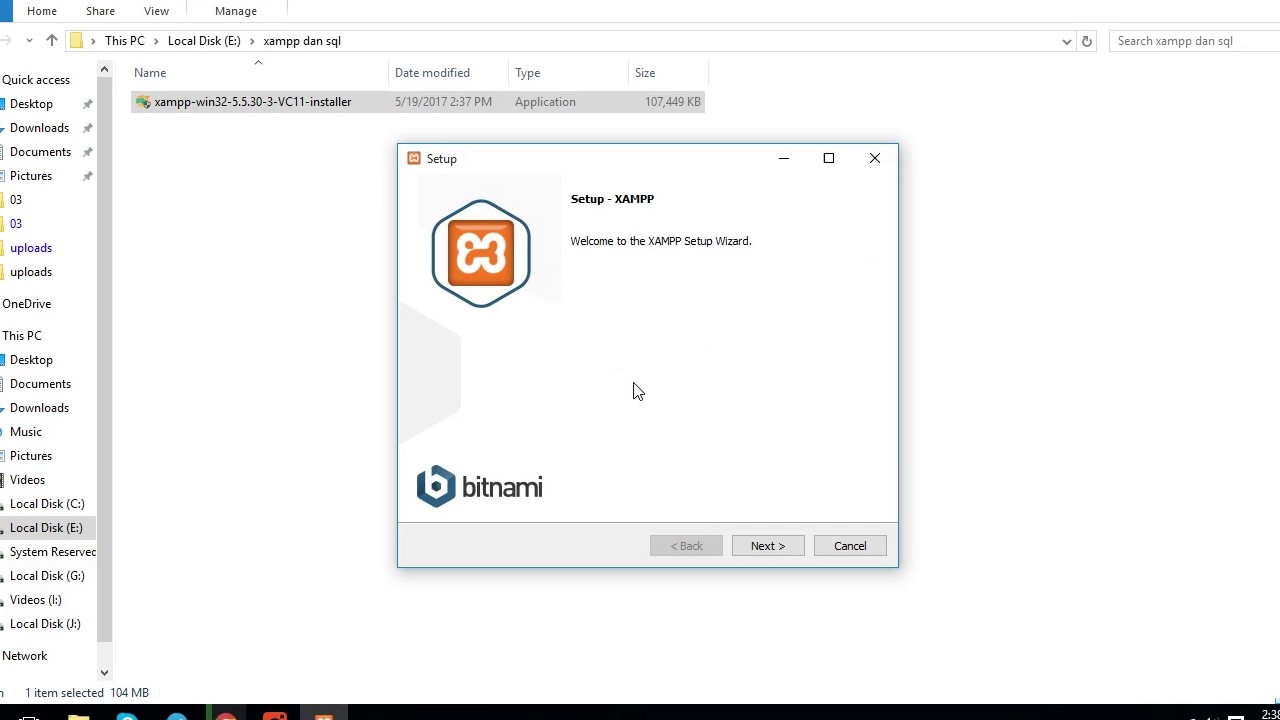Open Local Disk (J:) in navigation pane

45,624
